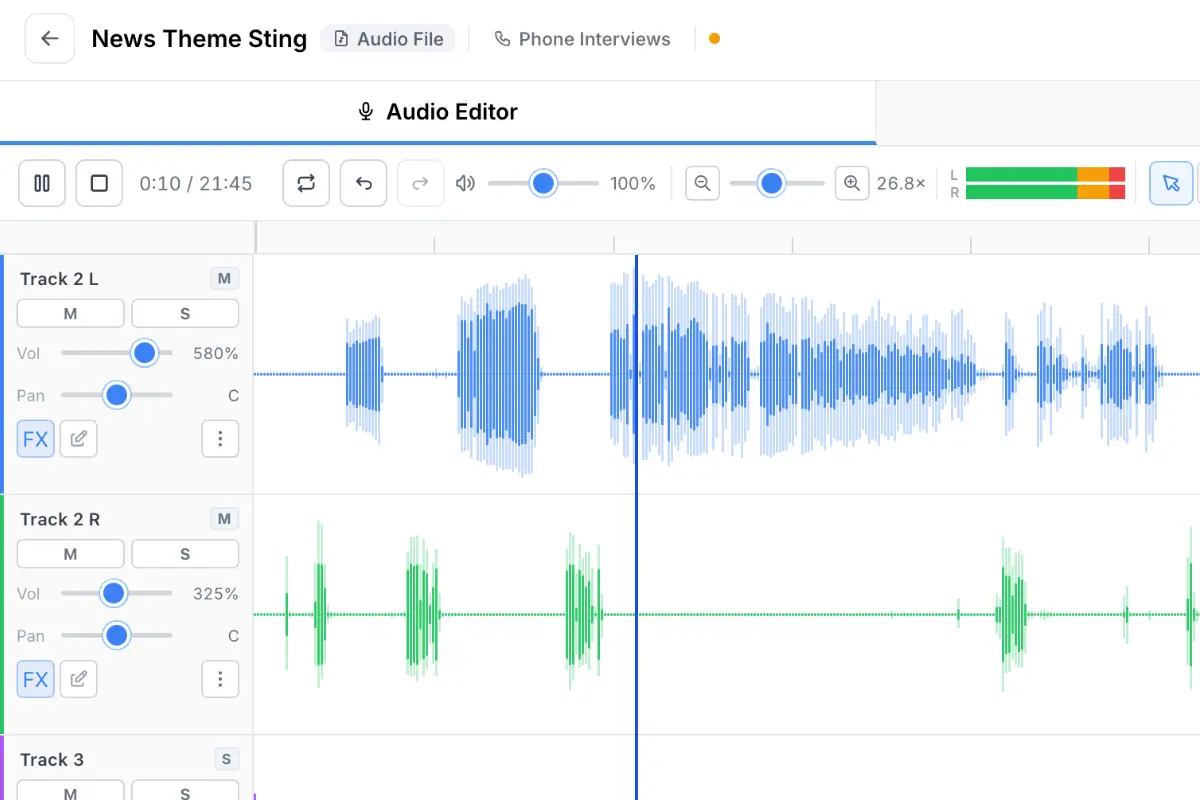Image resolution: width=1200 pixels, height=800 pixels.
Task: Solo Track 2 R
Action: point(185,553)
